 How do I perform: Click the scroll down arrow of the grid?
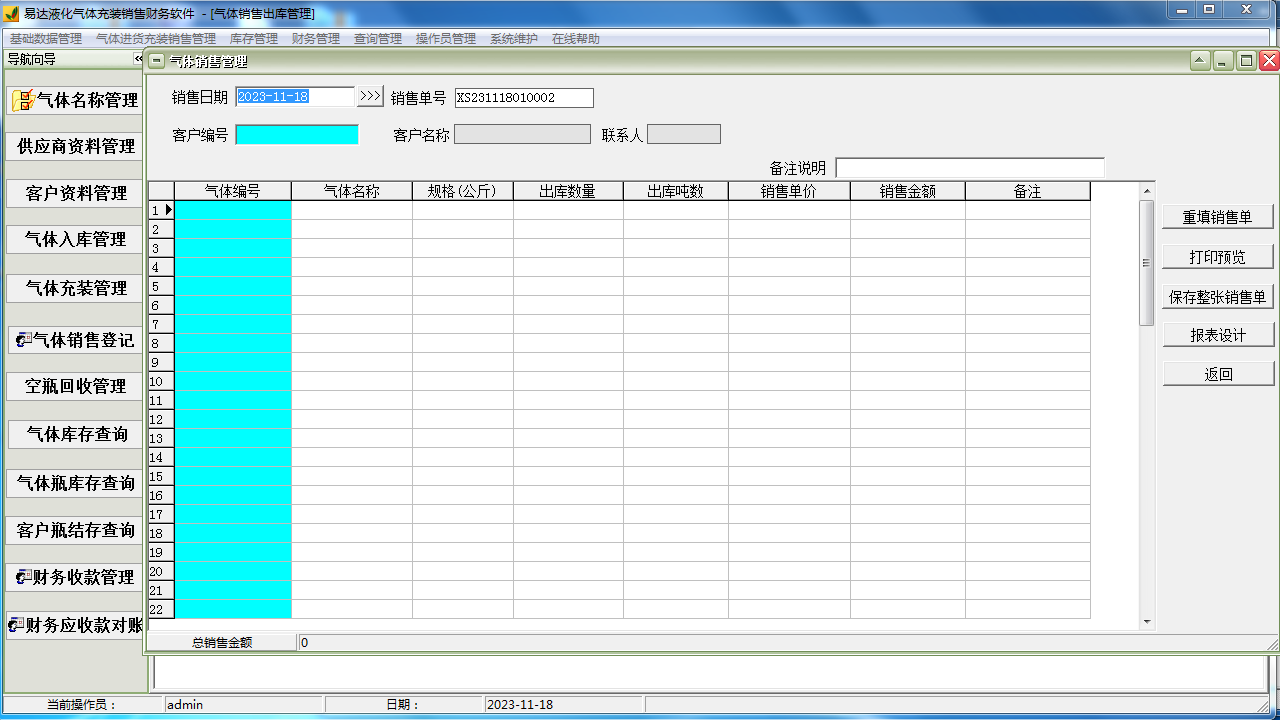(1147, 622)
